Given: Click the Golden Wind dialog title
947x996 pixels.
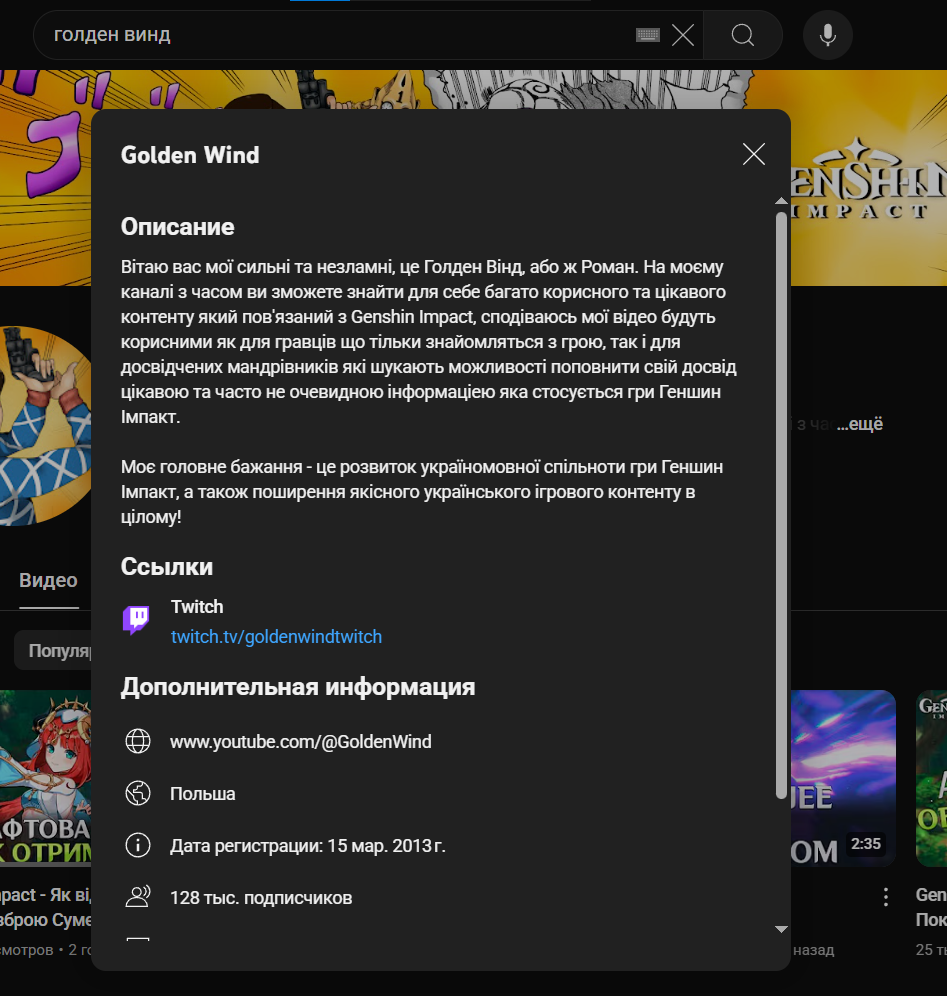Looking at the screenshot, I should point(190,154).
